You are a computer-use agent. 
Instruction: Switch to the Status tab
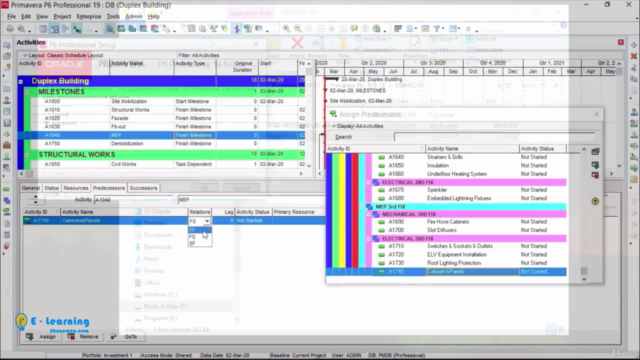[x=51, y=188]
